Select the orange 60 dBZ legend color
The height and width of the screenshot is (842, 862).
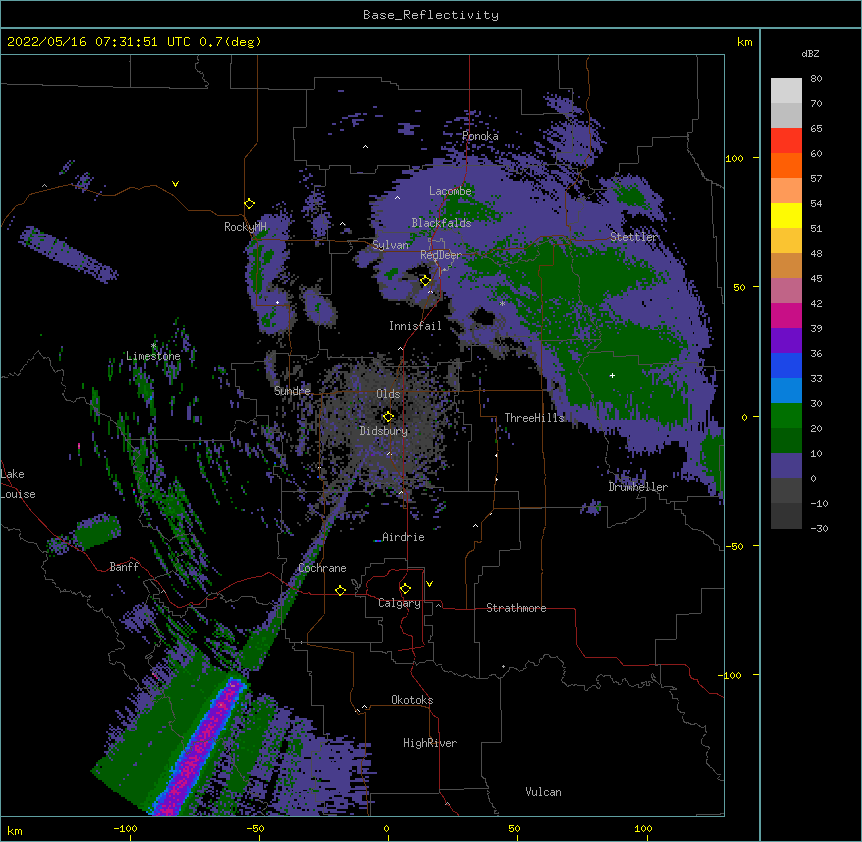coord(786,165)
